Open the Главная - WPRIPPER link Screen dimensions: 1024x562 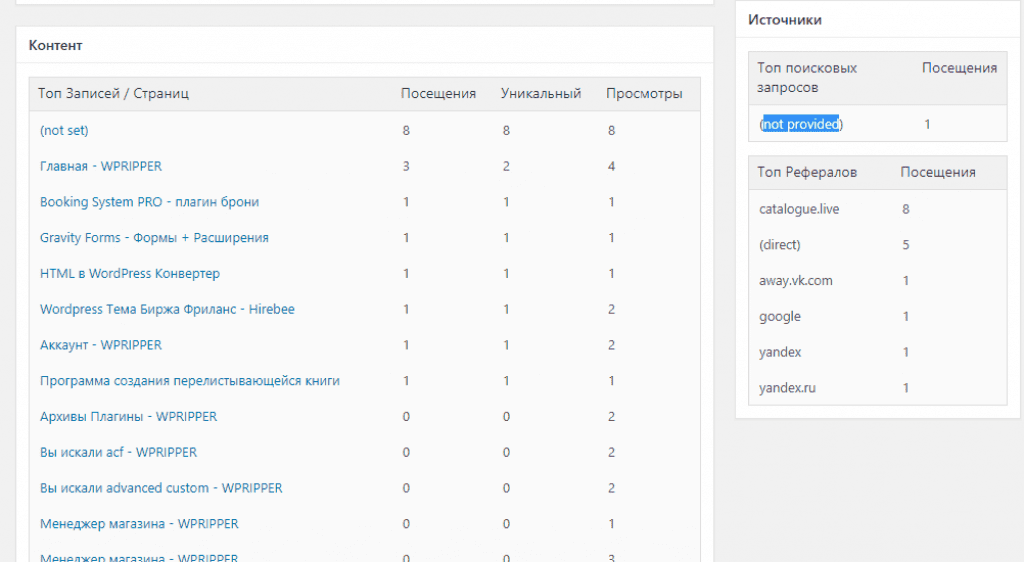(100, 166)
